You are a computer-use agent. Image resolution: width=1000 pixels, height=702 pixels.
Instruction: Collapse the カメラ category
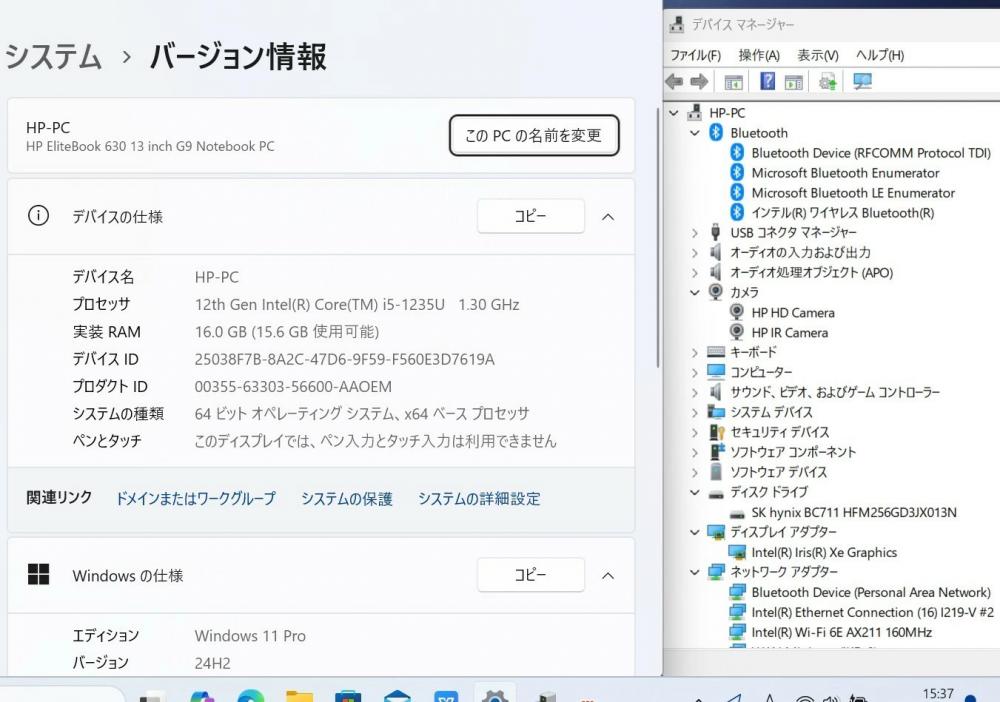(x=695, y=292)
